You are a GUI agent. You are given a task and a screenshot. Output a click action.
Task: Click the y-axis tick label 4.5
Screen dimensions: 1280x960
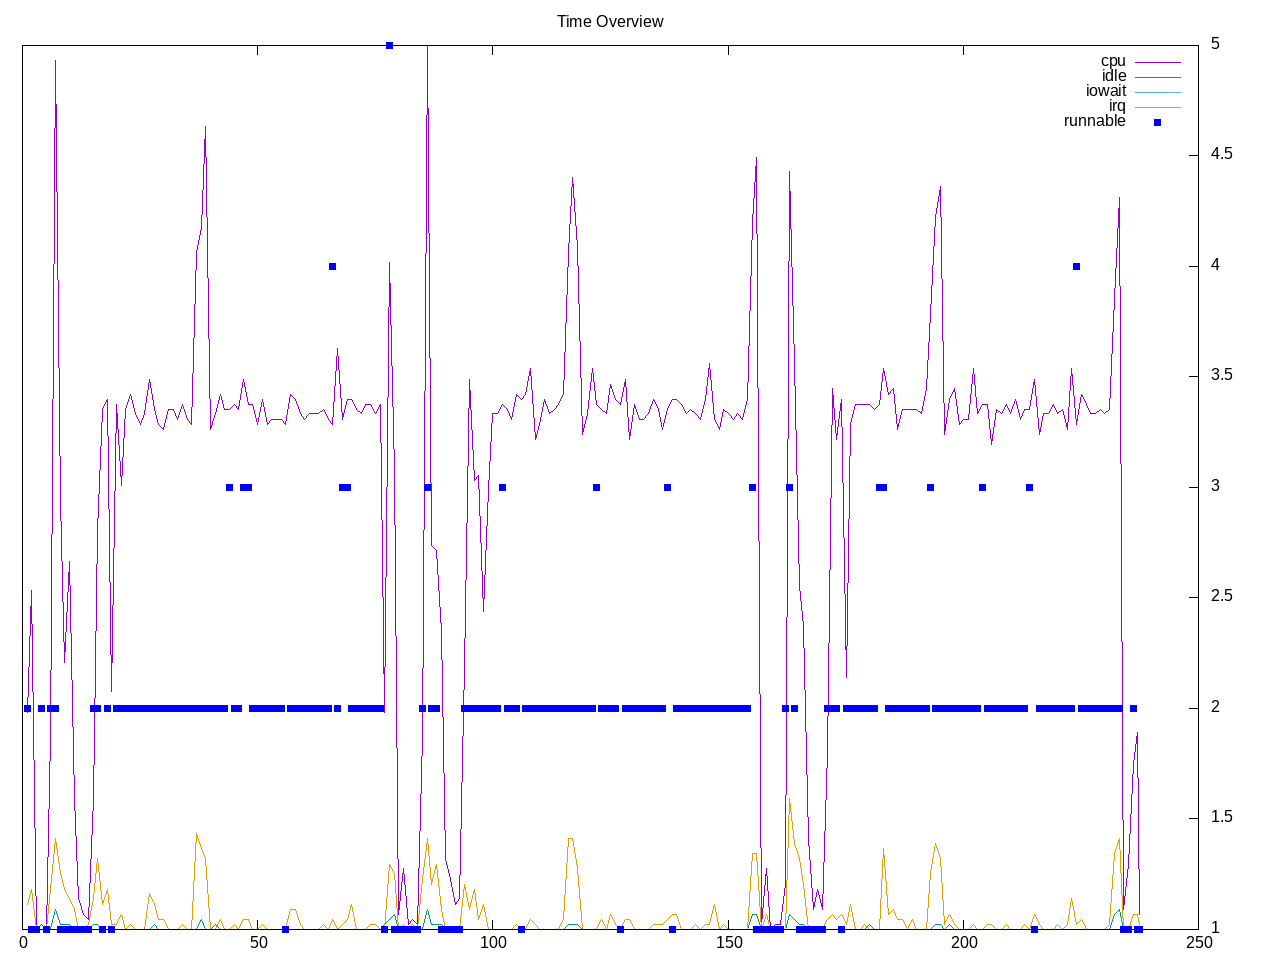[x=1222, y=154]
